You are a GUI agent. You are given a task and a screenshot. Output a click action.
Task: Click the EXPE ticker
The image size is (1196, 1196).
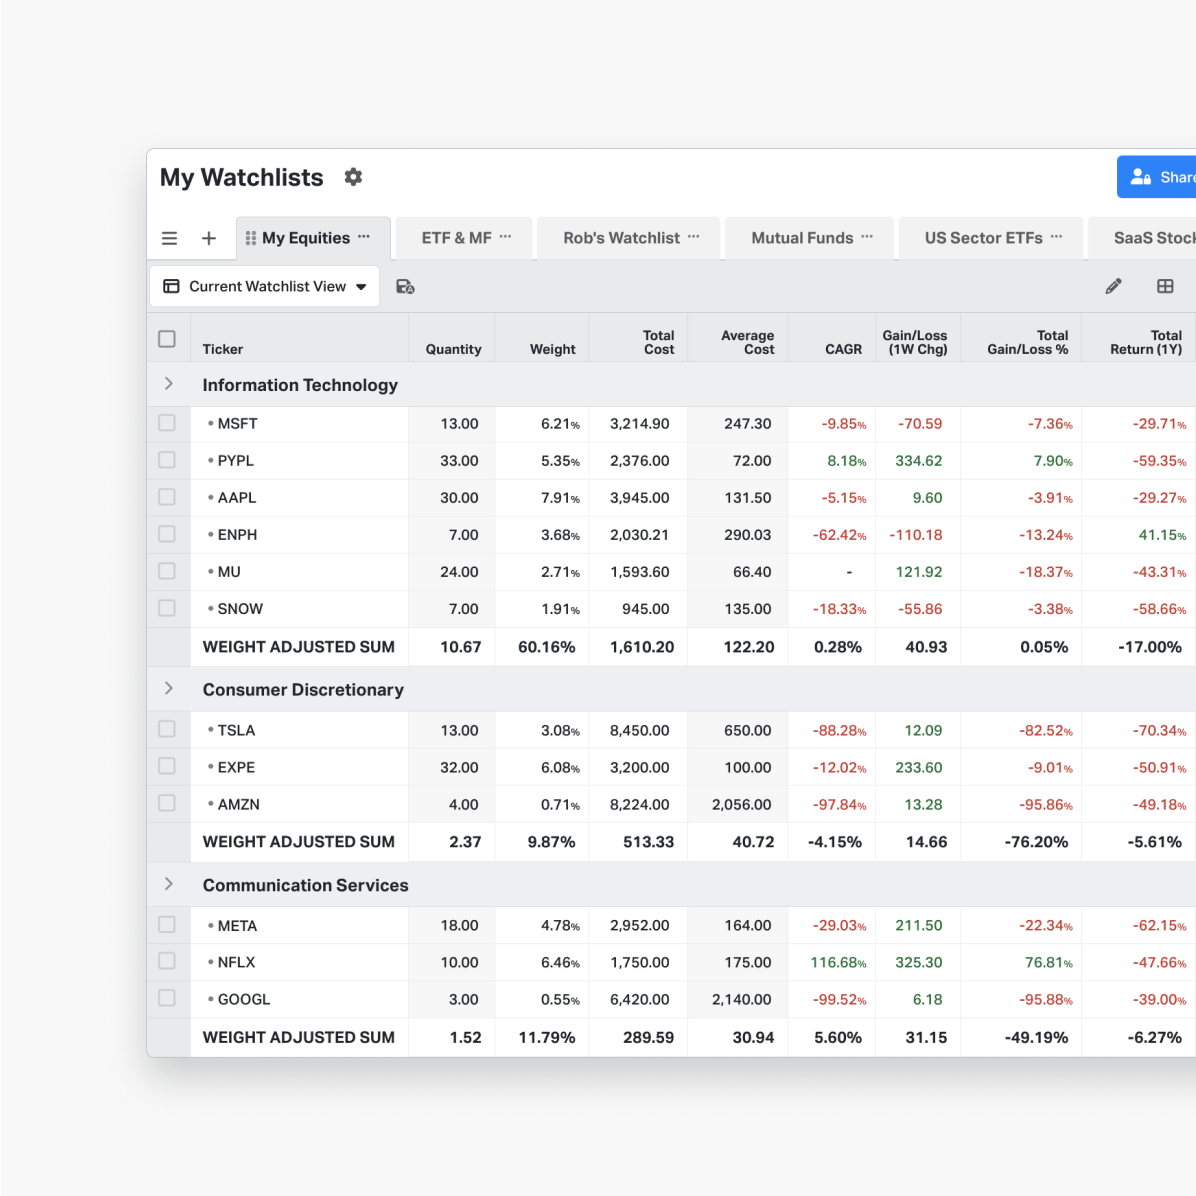236,767
